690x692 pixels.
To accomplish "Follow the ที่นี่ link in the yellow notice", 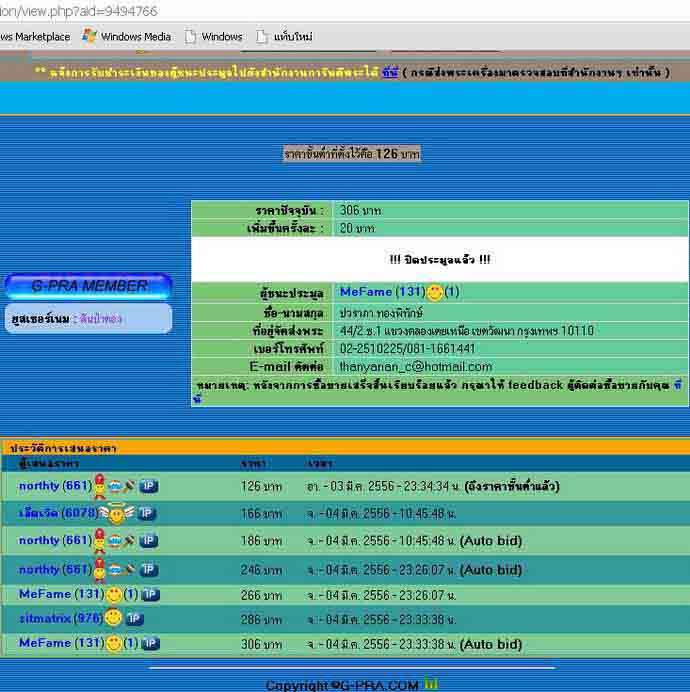I will (x=389, y=72).
